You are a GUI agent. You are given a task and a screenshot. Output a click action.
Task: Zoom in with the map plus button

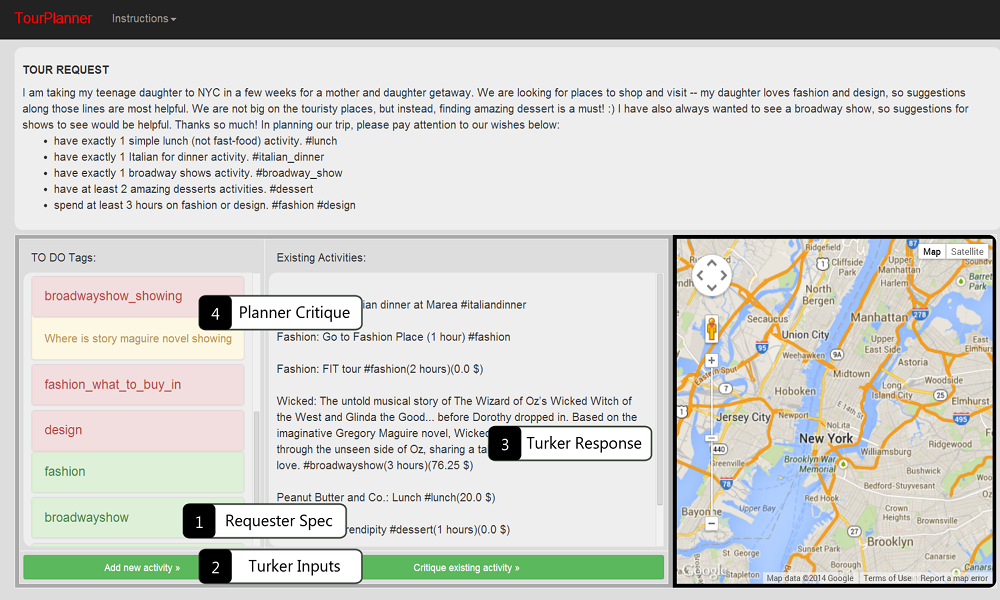[711, 360]
